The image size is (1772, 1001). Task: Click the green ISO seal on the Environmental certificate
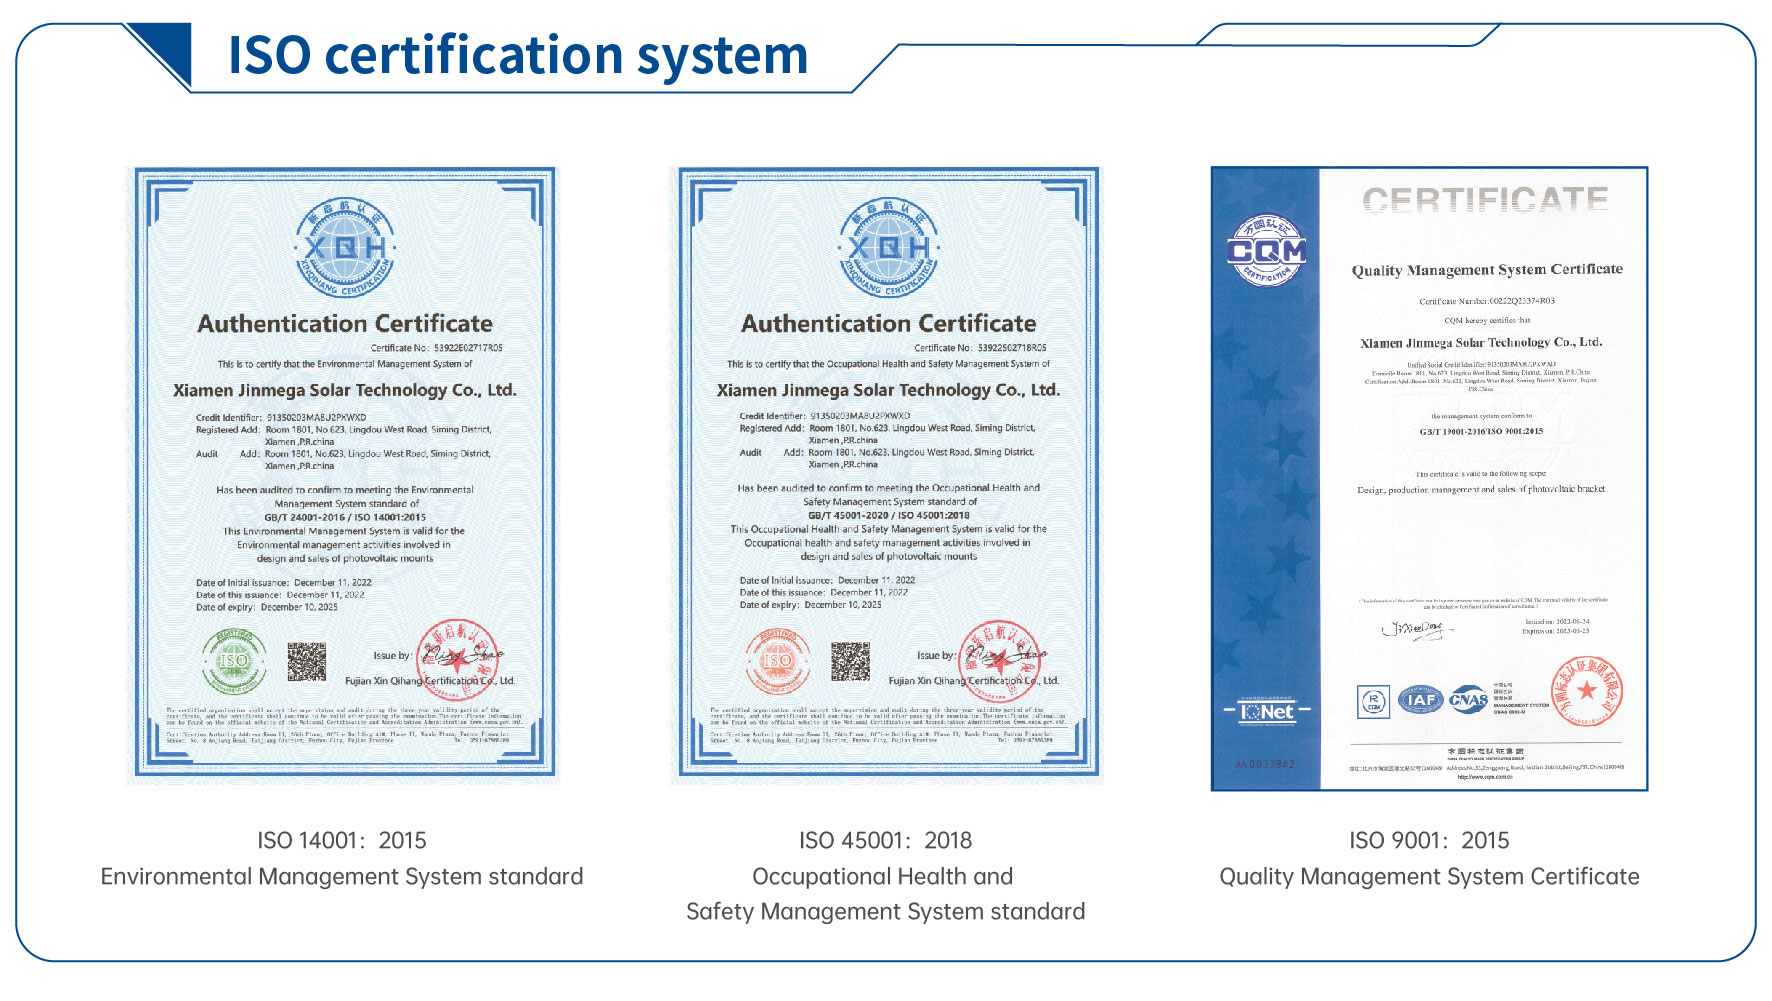click(234, 661)
